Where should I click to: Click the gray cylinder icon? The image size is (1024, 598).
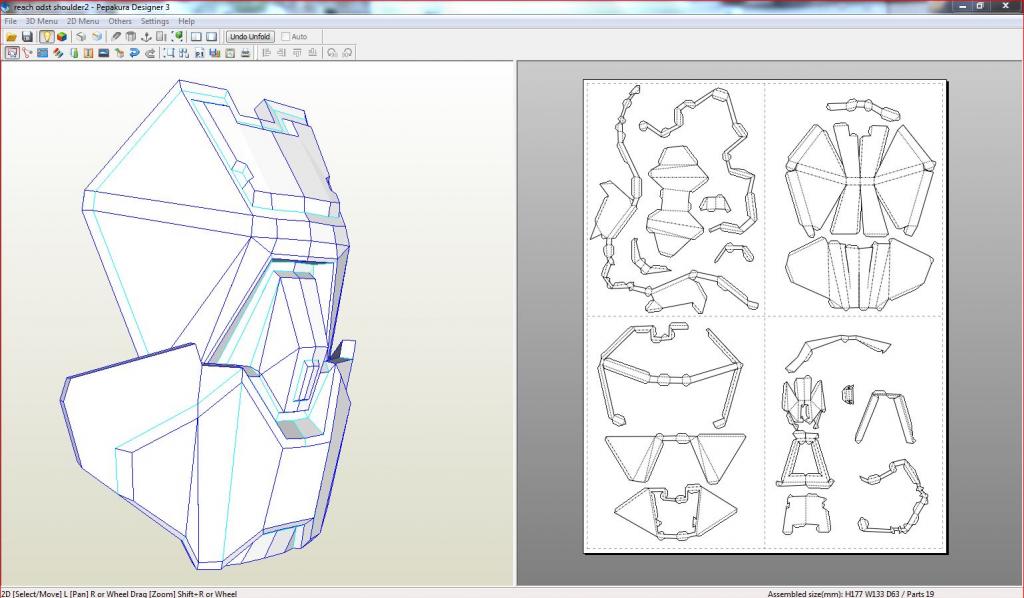(131, 37)
